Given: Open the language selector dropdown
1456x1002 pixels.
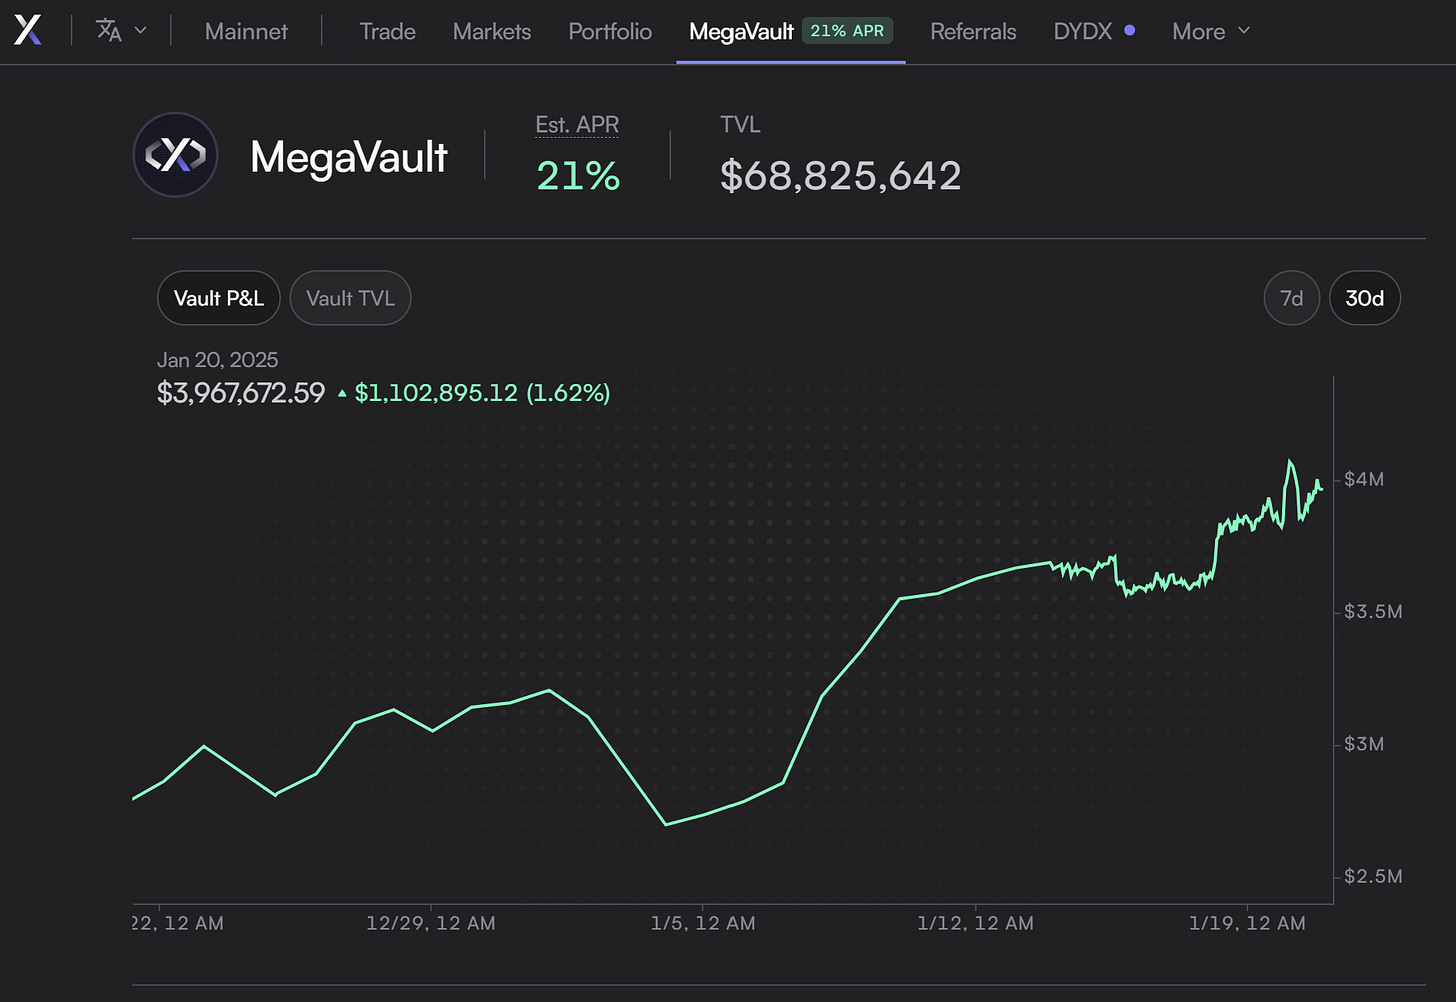Looking at the screenshot, I should pos(121,30).
